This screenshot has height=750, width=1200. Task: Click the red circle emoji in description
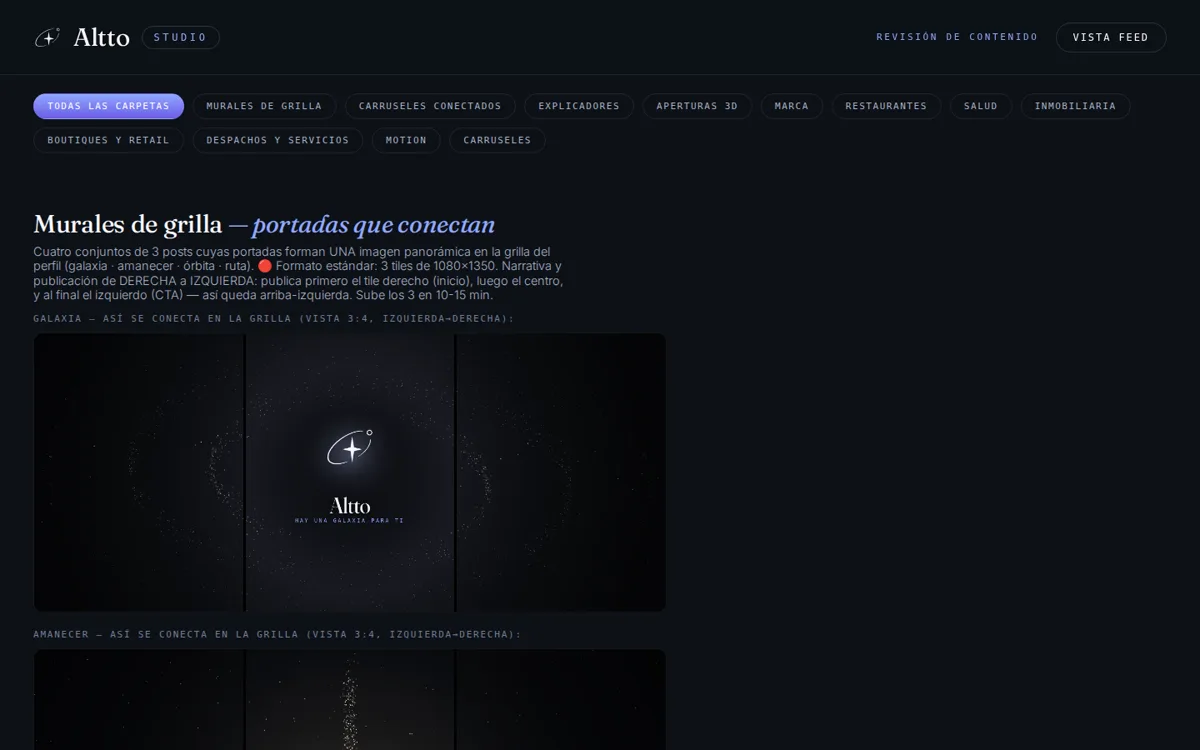point(265,266)
